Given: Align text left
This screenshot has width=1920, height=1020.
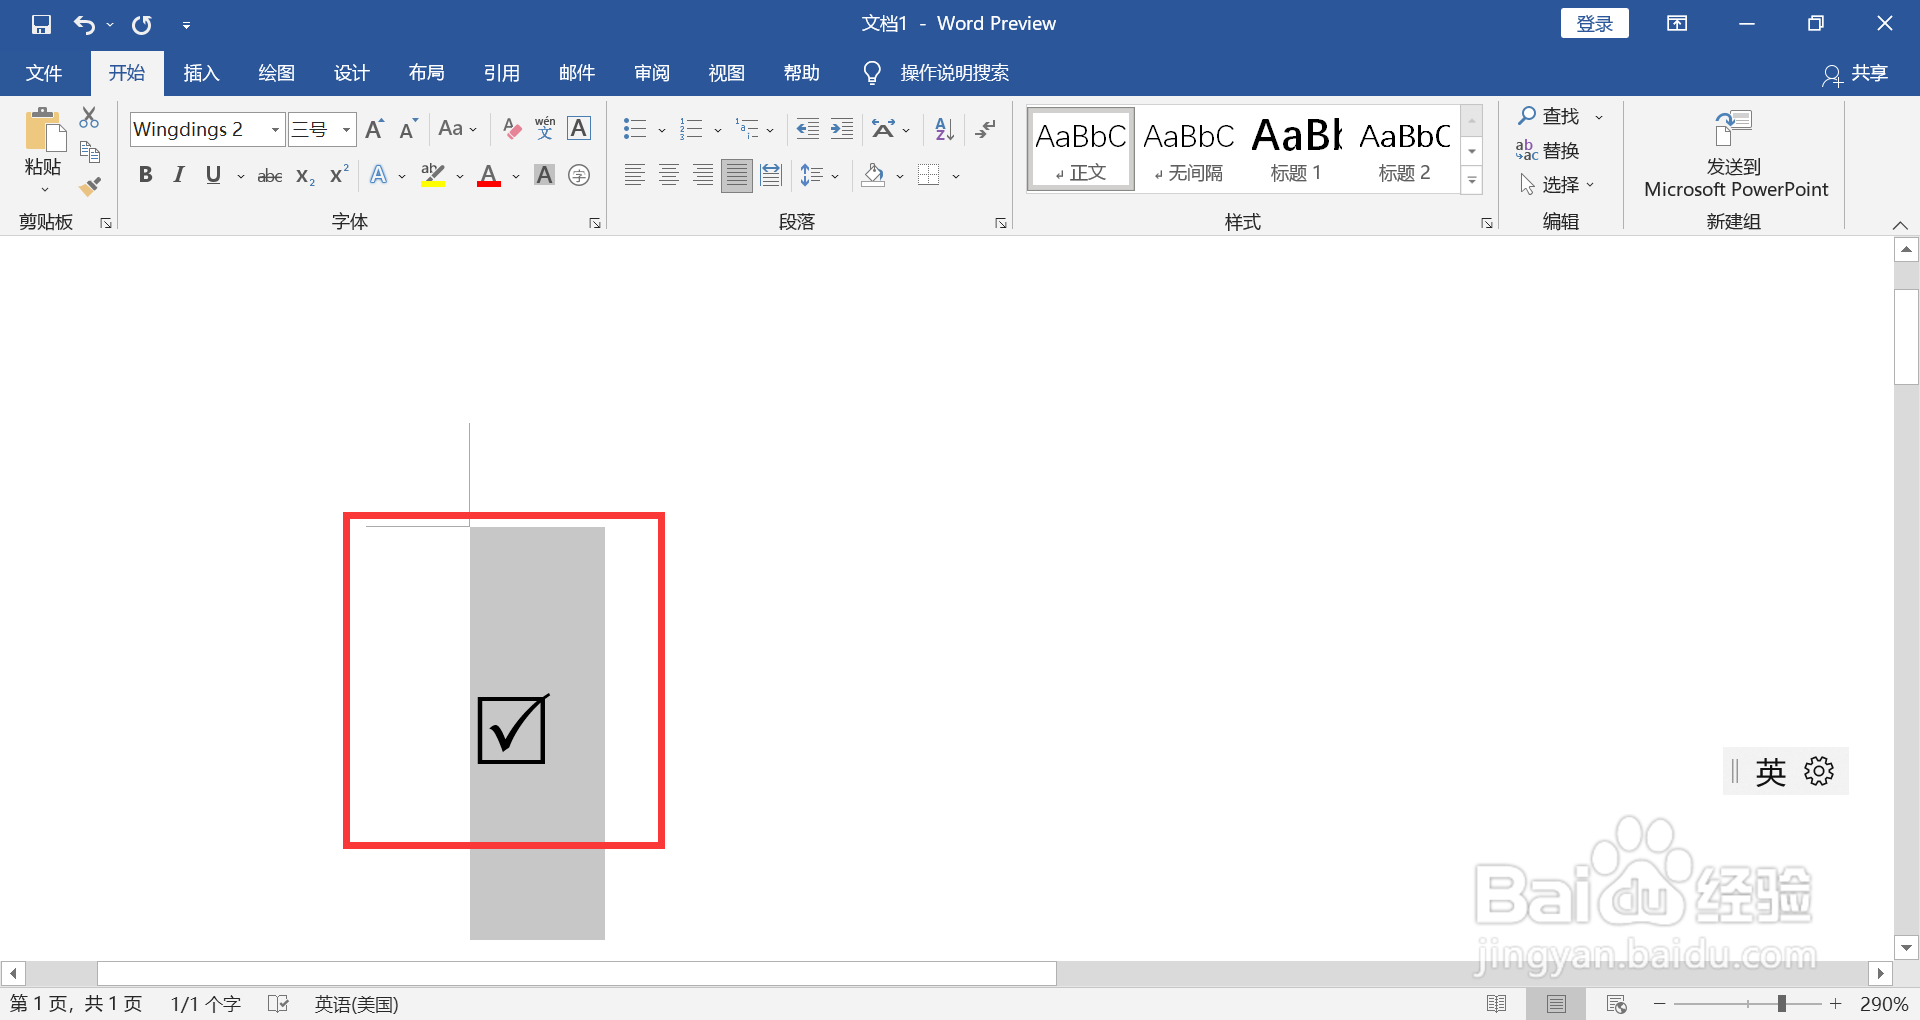Looking at the screenshot, I should point(635,176).
